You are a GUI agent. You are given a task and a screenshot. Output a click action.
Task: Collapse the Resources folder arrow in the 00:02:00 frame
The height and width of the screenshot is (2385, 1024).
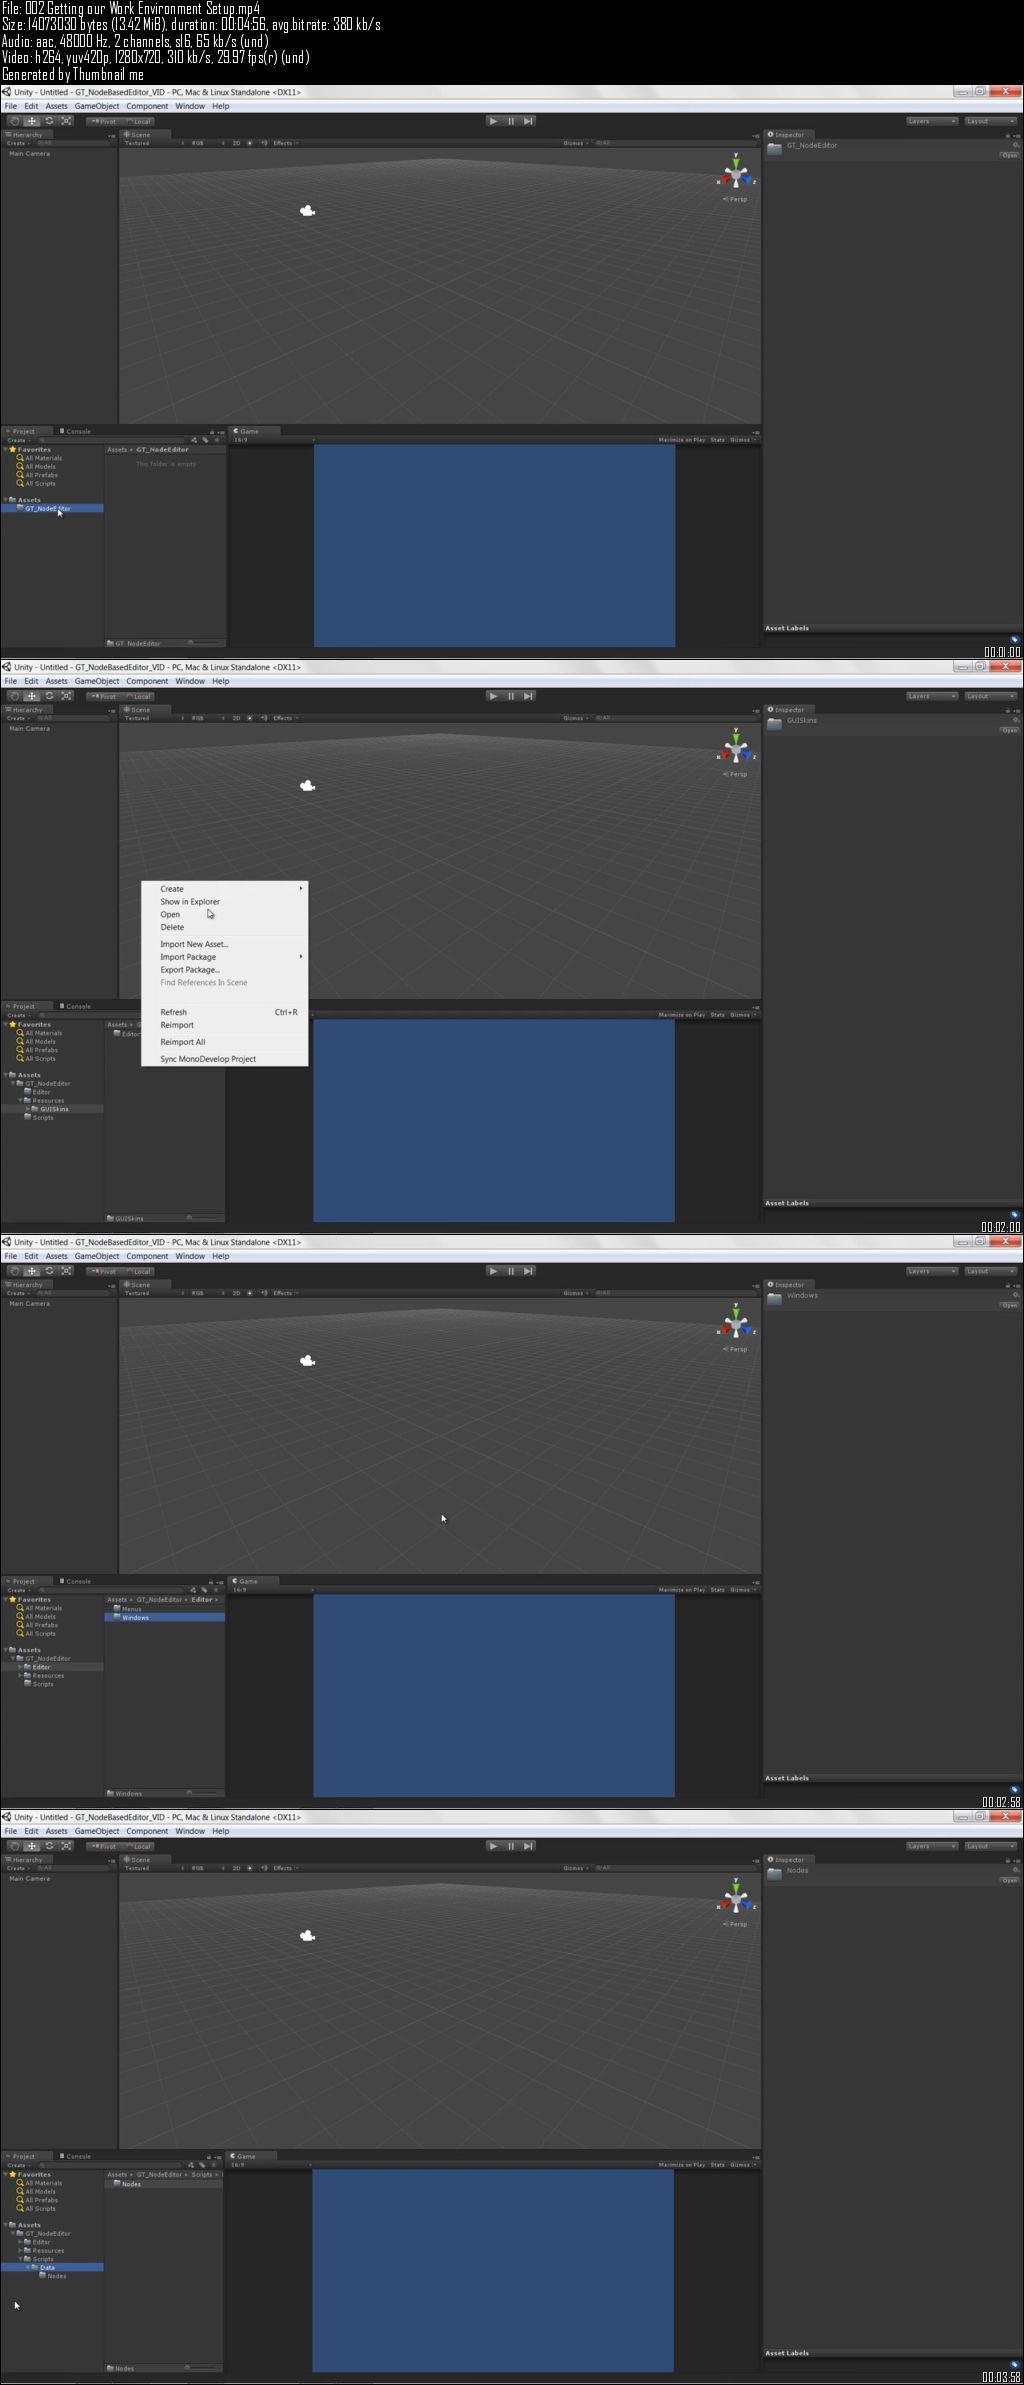coord(21,1101)
